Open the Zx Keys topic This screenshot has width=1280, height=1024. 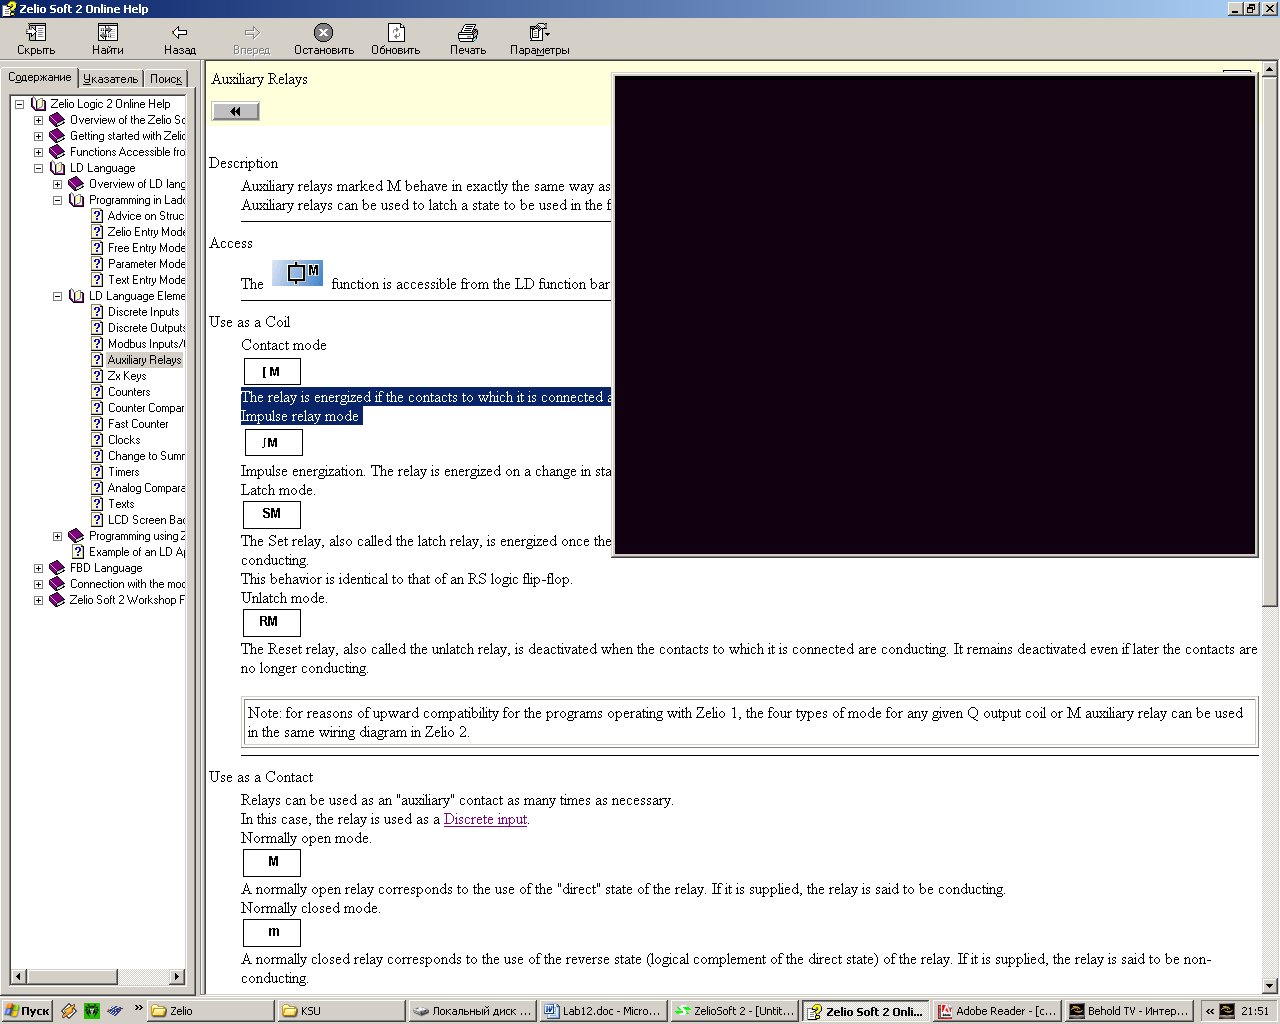pyautogui.click(x=127, y=376)
